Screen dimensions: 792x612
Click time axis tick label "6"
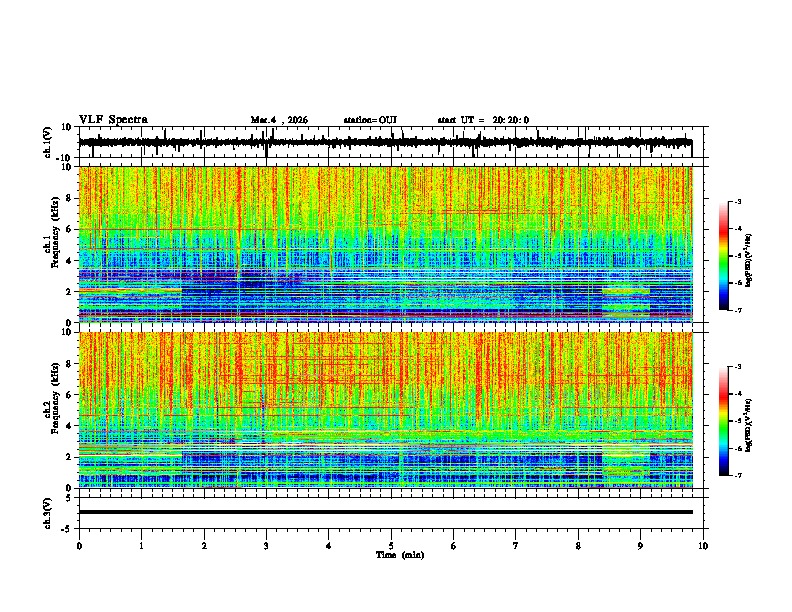(454, 546)
